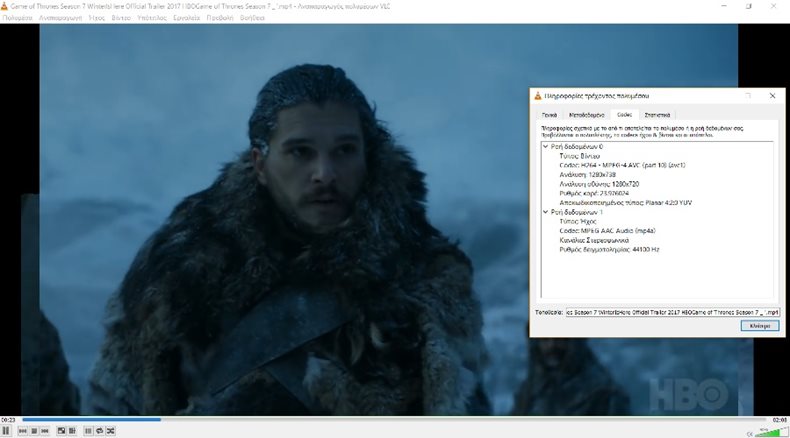Image resolution: width=790 pixels, height=438 pixels.
Task: Switch to the Στατιστικά tab
Action: coord(657,115)
